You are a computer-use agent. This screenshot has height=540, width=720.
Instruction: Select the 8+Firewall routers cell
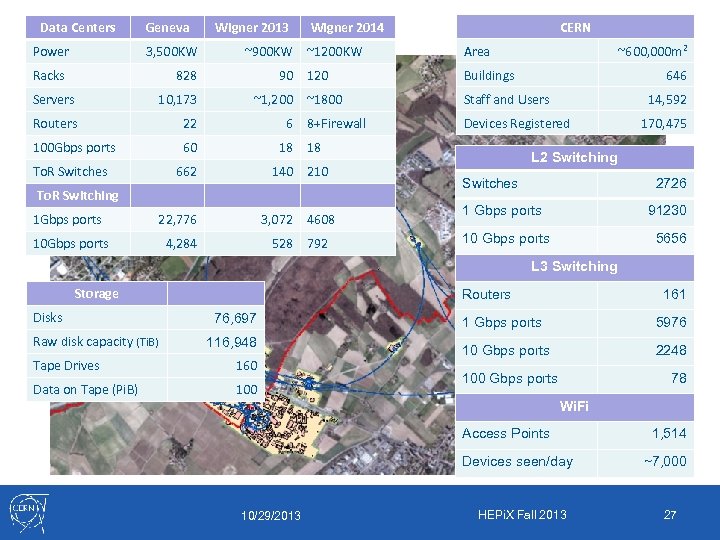coord(336,124)
